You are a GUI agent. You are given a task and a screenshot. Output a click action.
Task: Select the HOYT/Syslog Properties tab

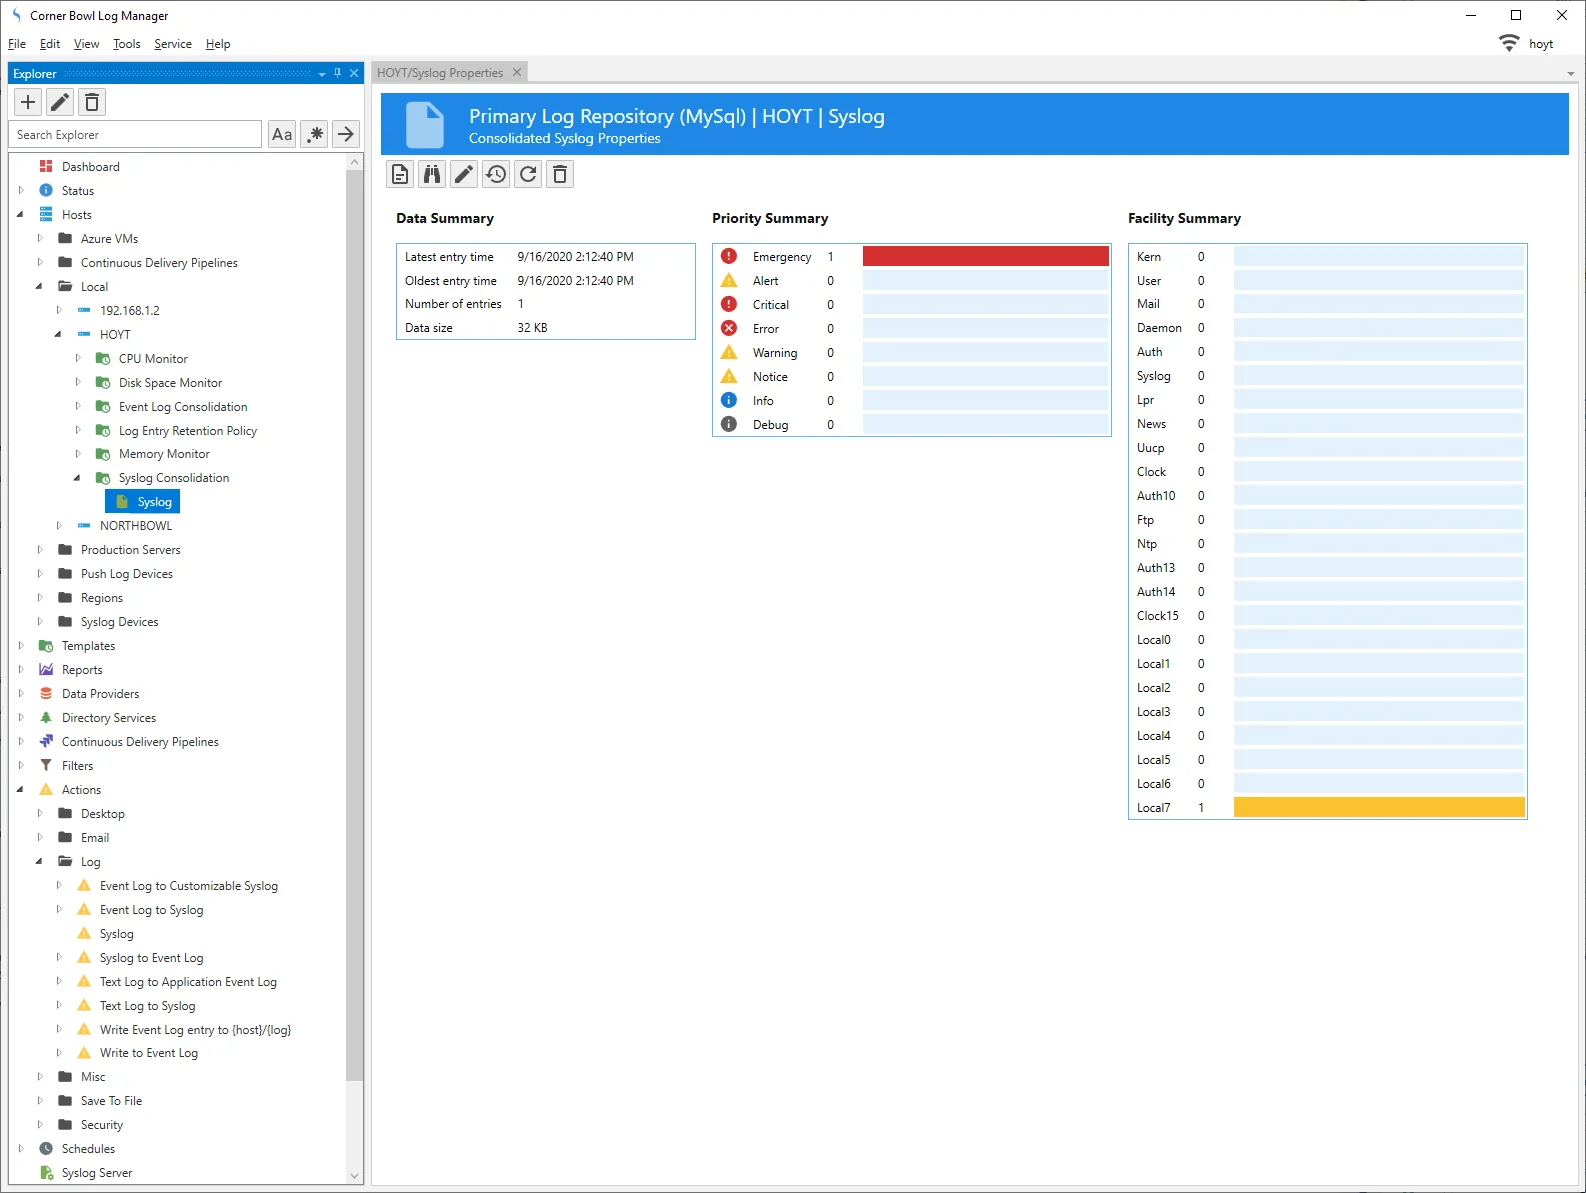pyautogui.click(x=440, y=73)
